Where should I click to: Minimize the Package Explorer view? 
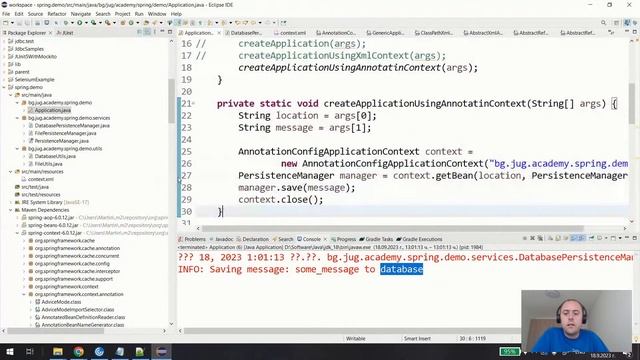pyautogui.click(x=162, y=32)
